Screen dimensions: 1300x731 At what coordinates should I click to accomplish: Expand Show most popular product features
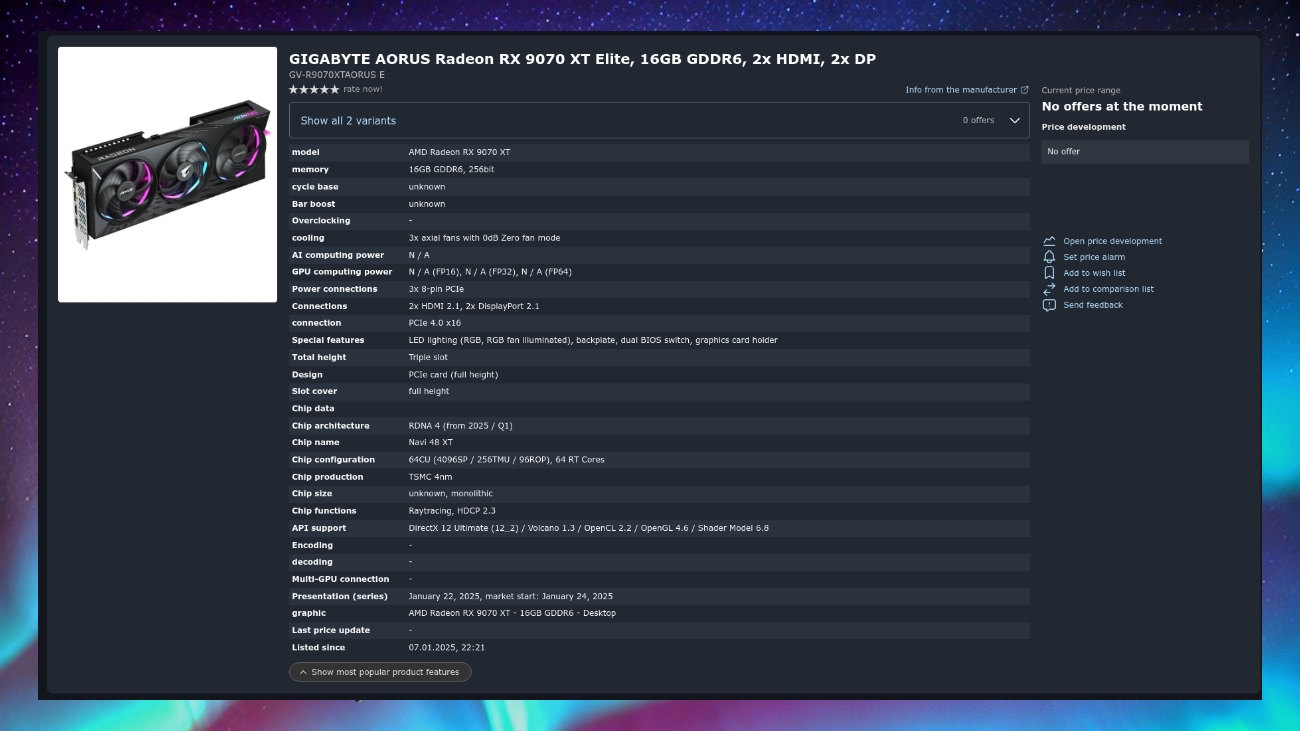pyautogui.click(x=380, y=672)
